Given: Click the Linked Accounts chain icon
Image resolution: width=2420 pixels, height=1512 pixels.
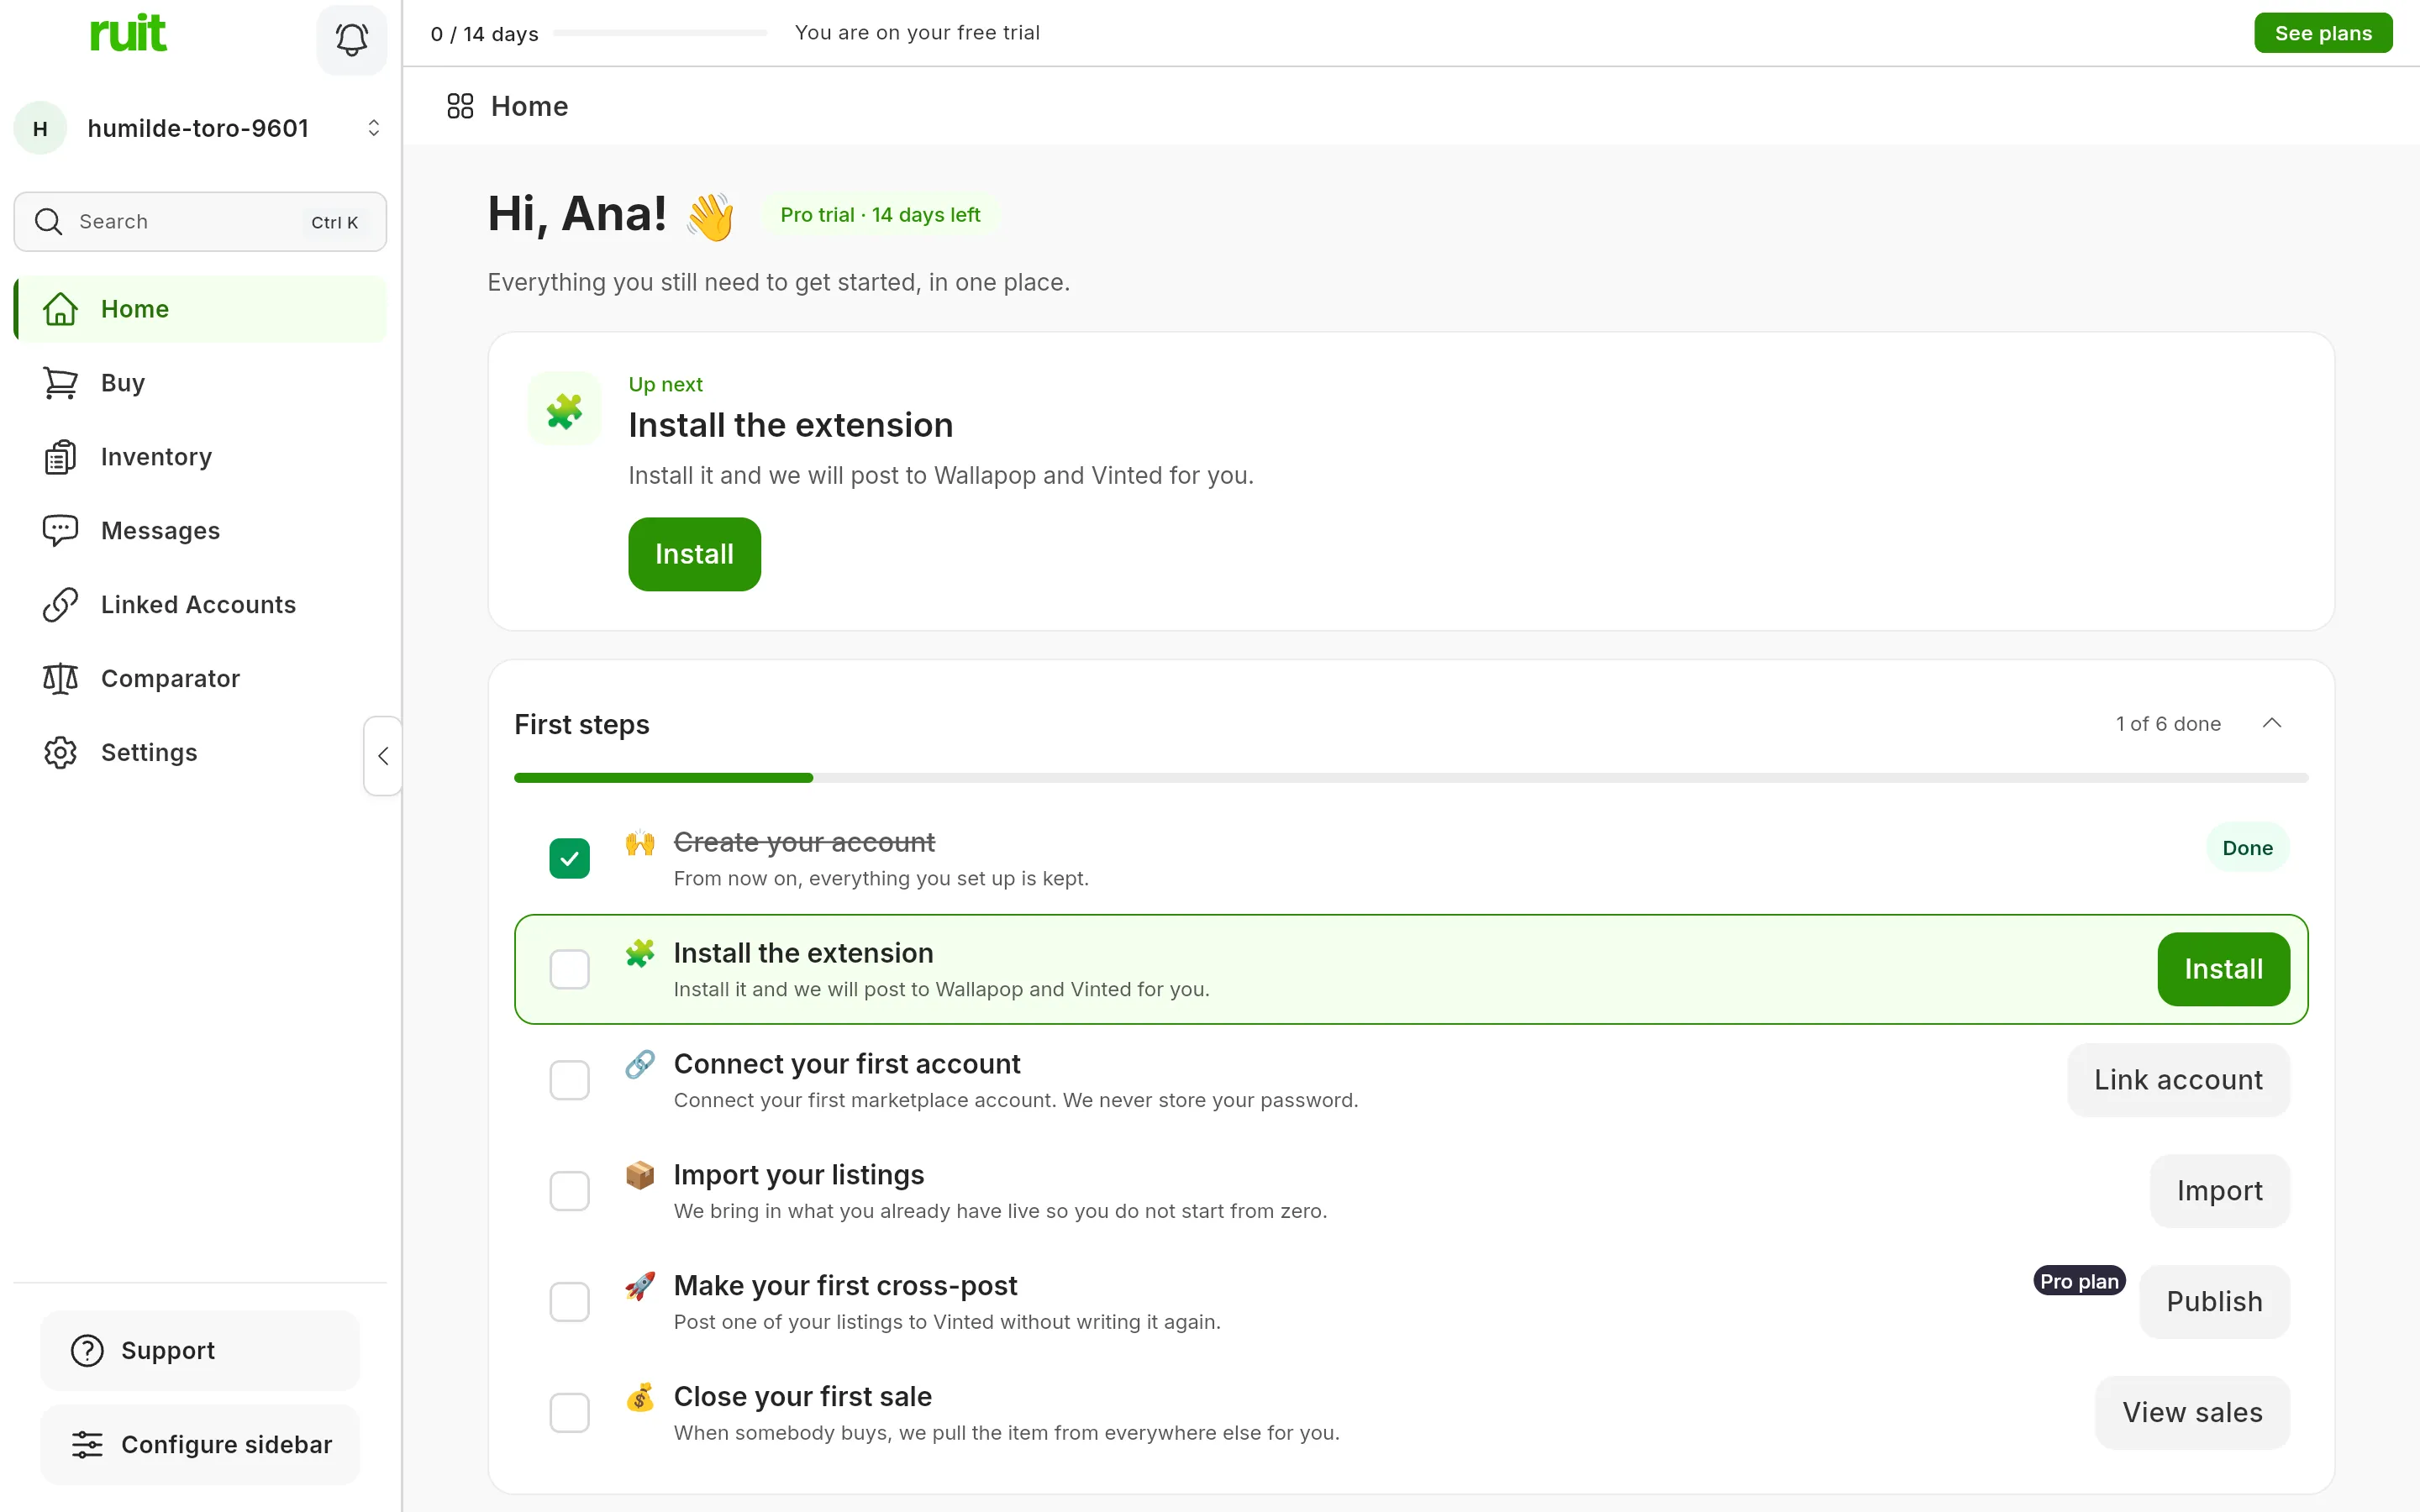Looking at the screenshot, I should click(x=60, y=605).
